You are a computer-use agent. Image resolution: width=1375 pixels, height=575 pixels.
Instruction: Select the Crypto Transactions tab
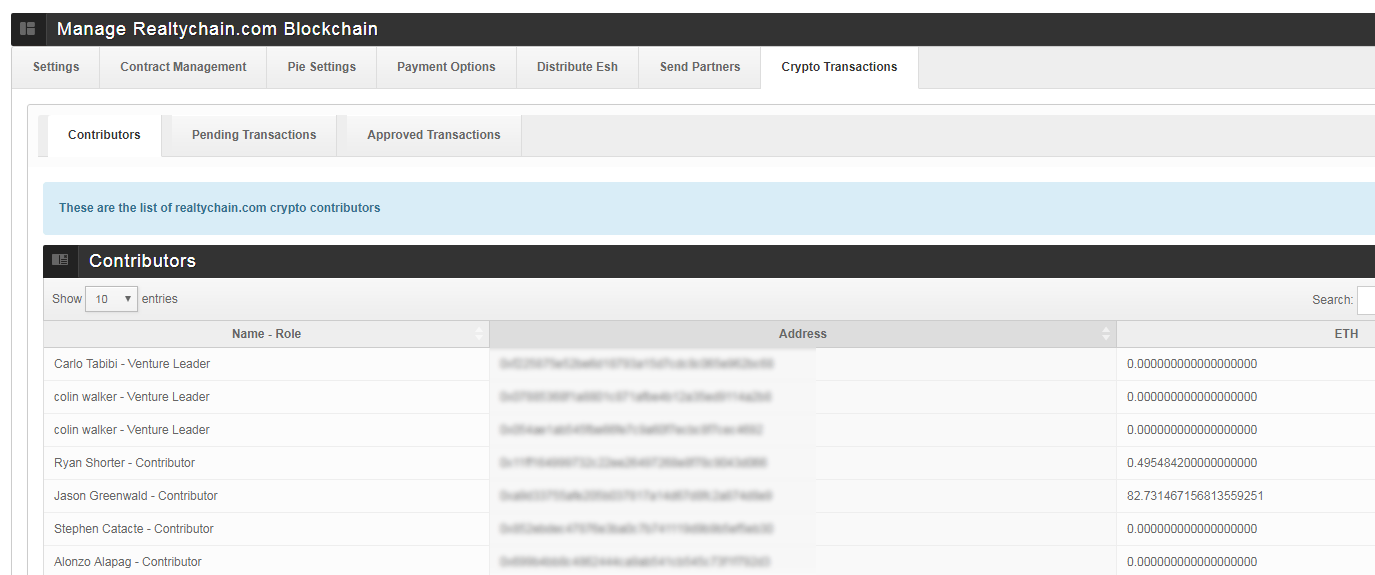coord(839,67)
